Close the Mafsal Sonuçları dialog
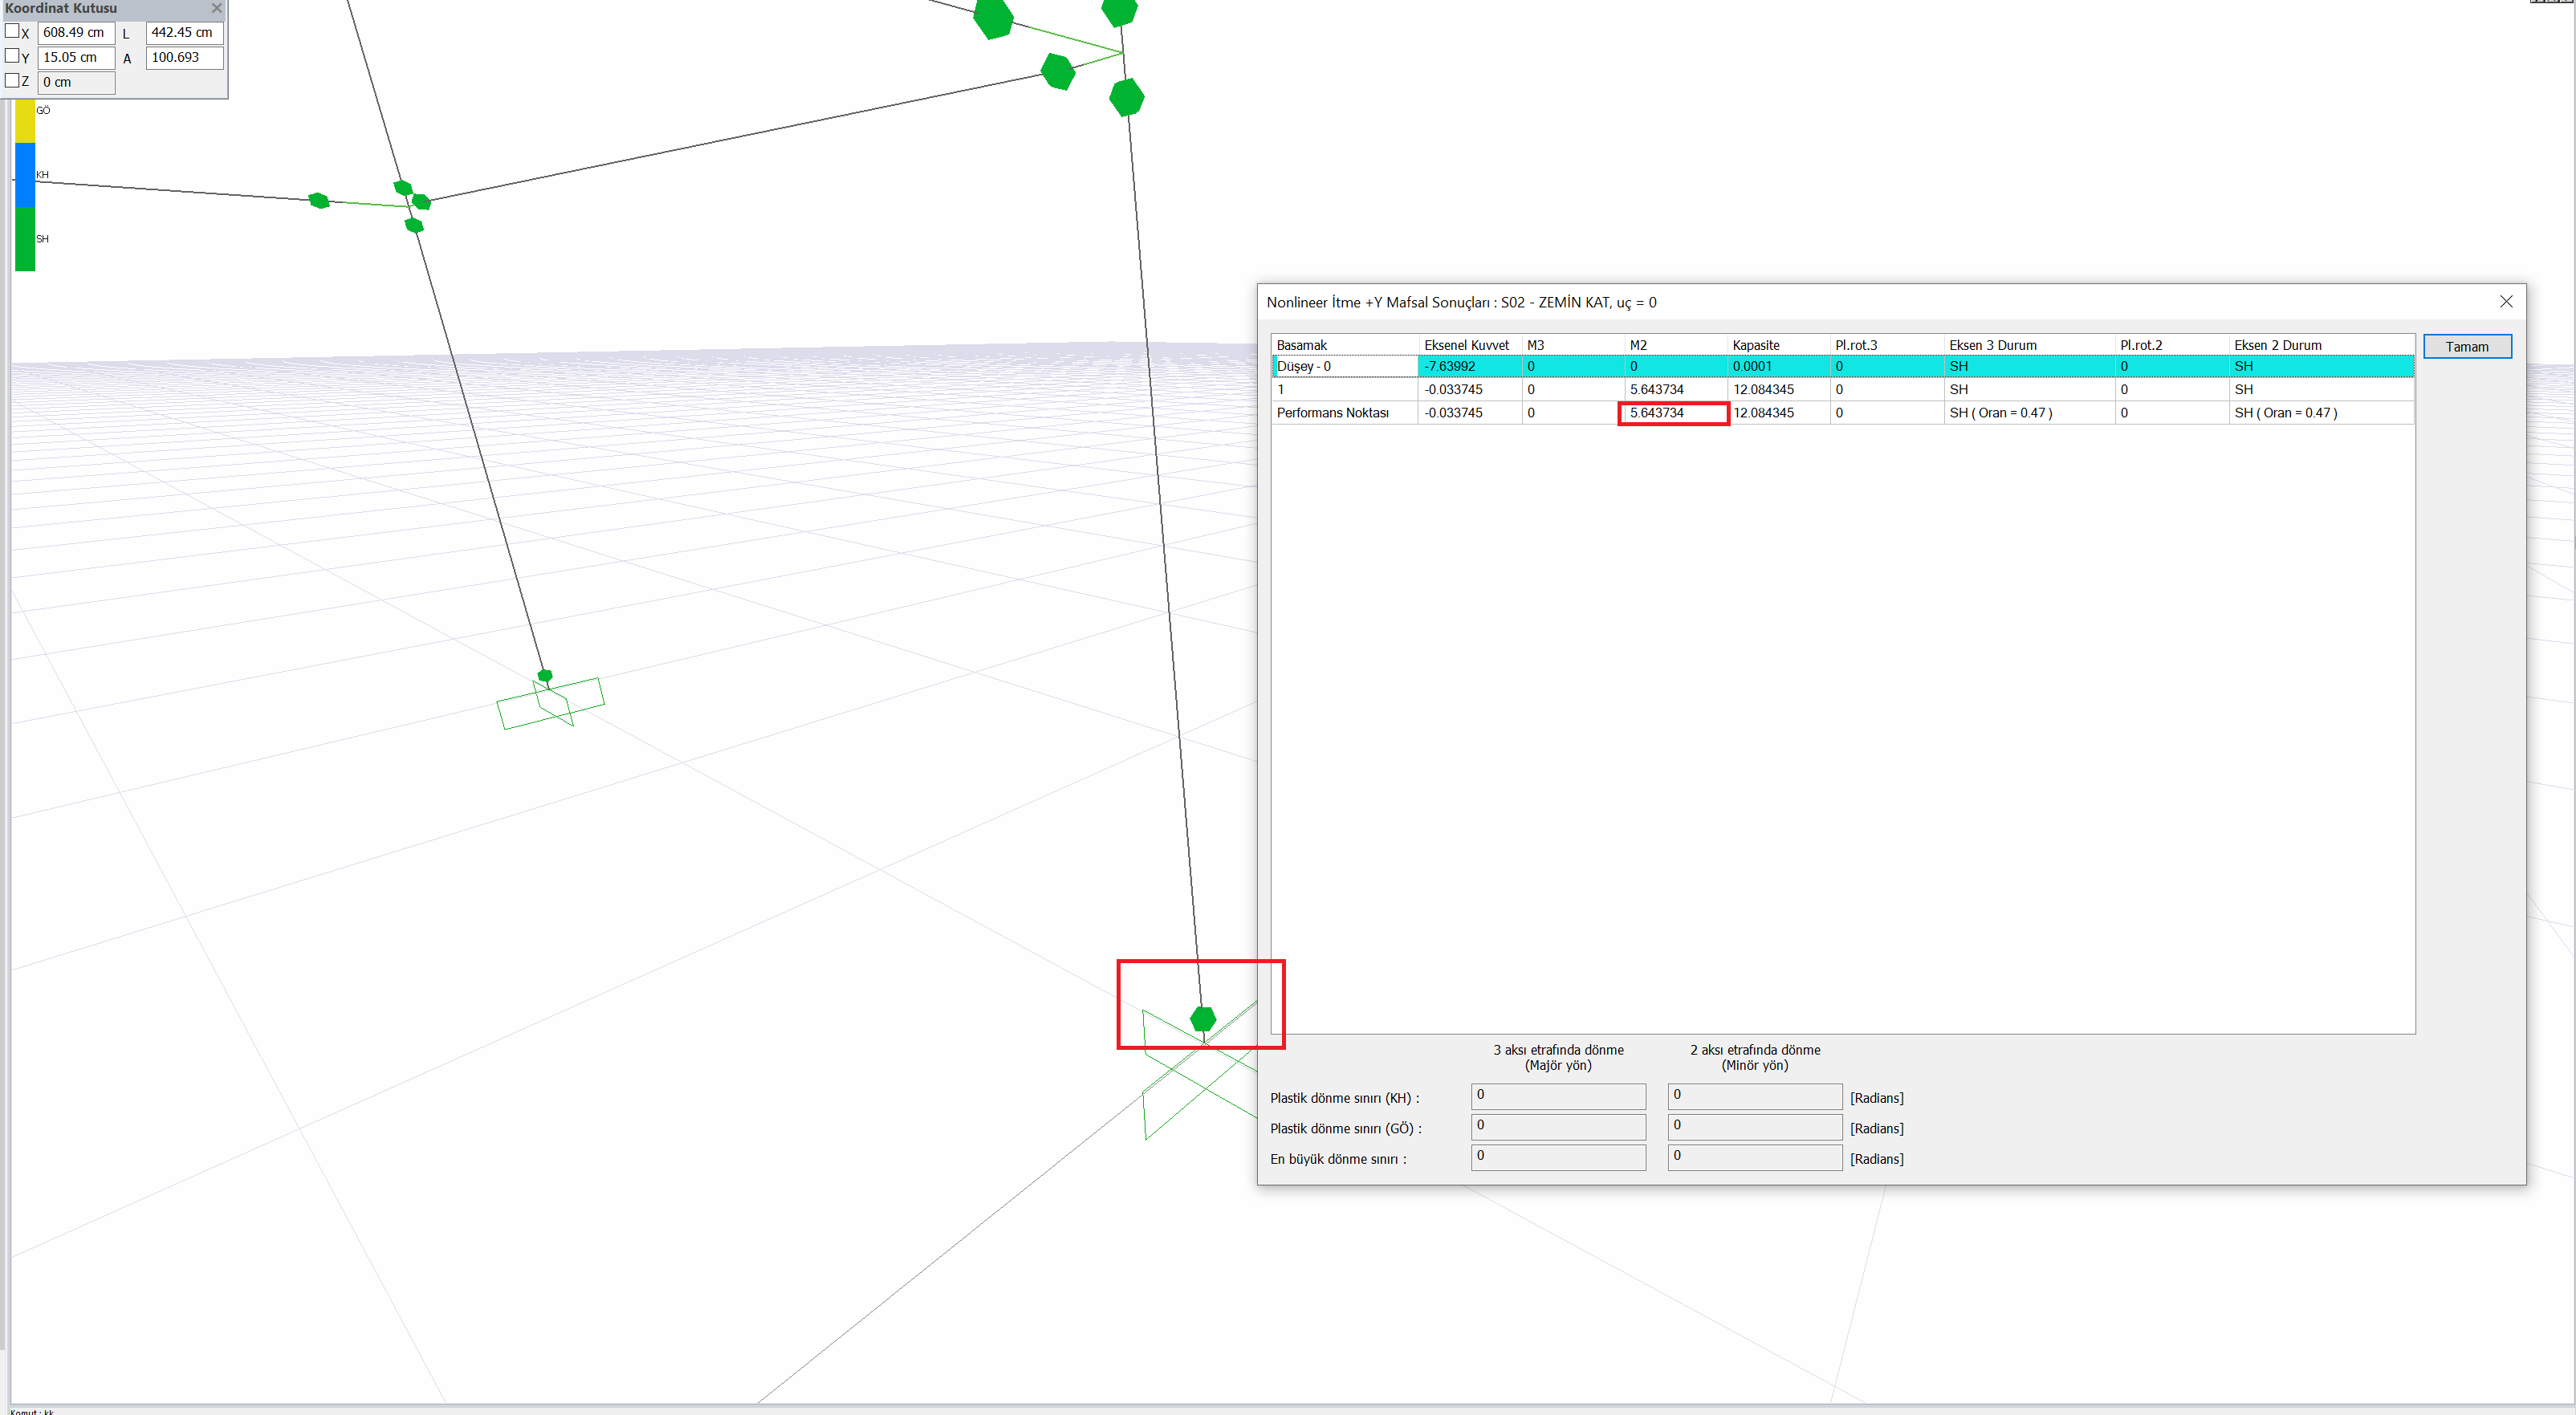This screenshot has width=2576, height=1415. click(x=2505, y=302)
